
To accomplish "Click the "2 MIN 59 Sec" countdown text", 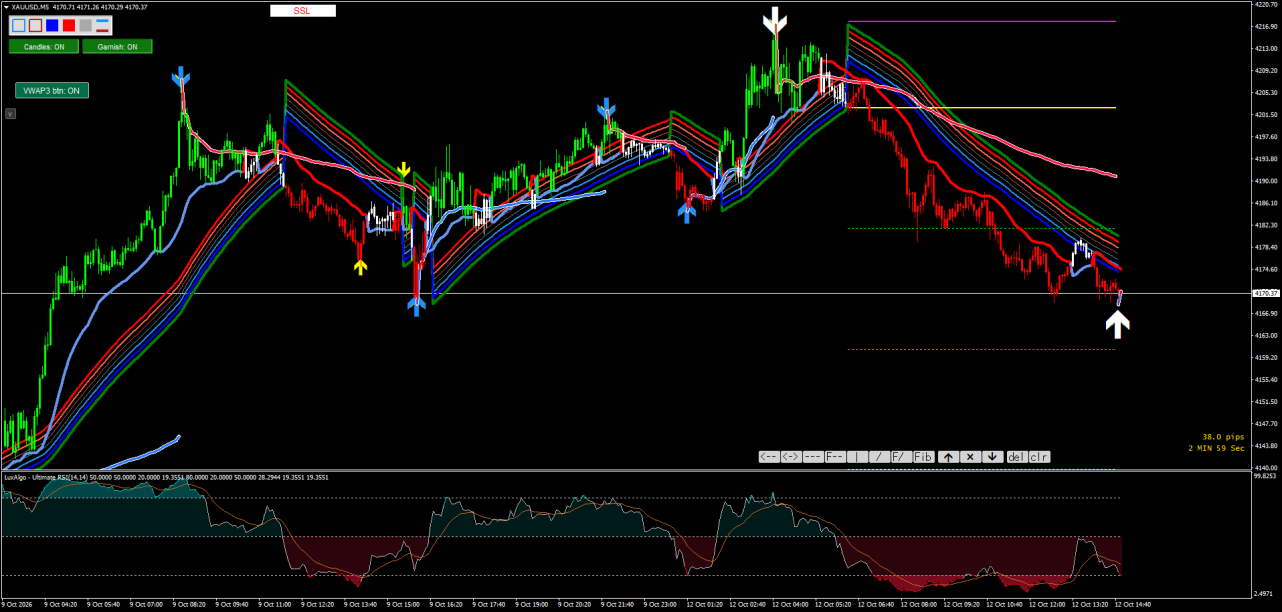I will tap(1216, 448).
